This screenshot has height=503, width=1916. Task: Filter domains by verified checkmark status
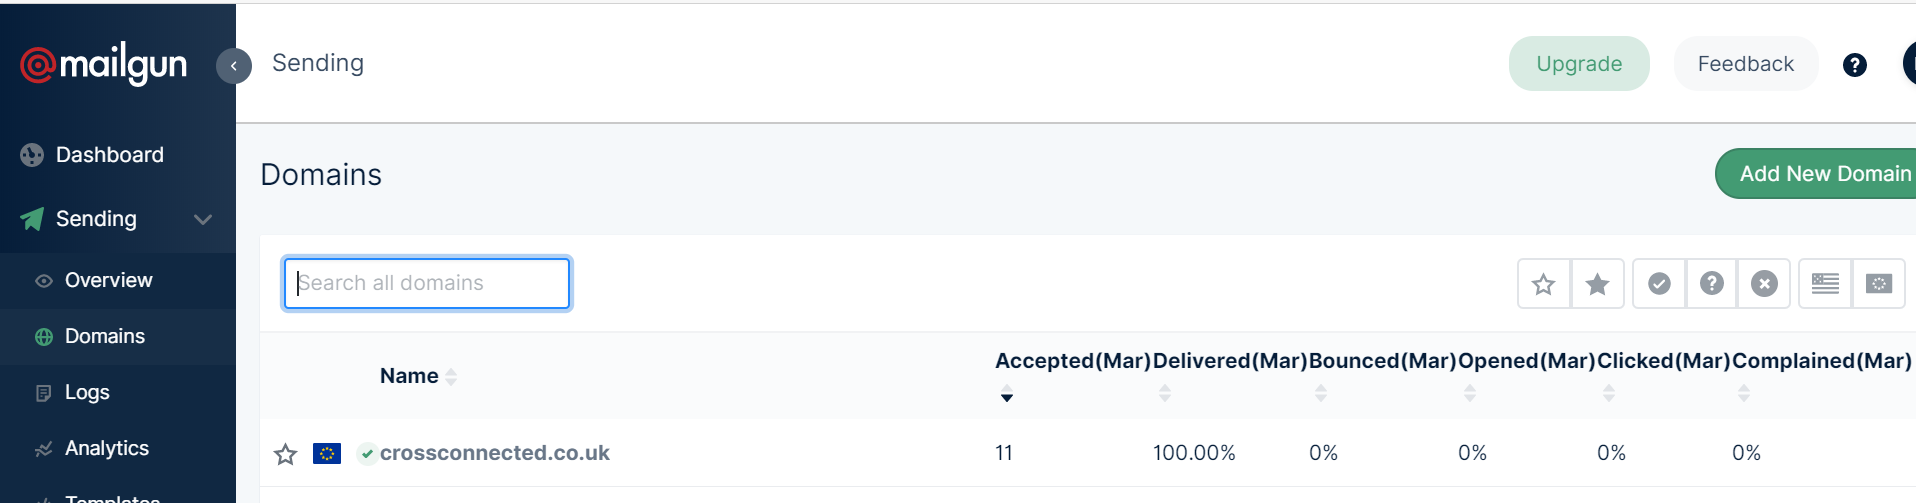click(1659, 284)
